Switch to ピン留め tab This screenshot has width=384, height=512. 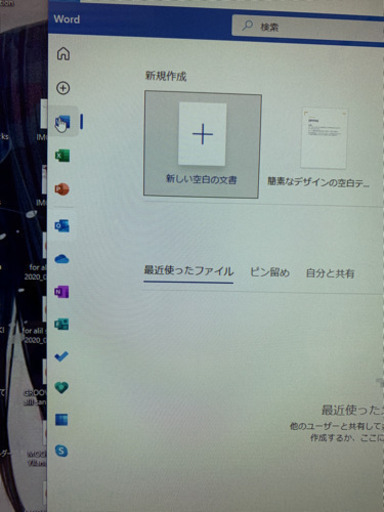point(270,272)
